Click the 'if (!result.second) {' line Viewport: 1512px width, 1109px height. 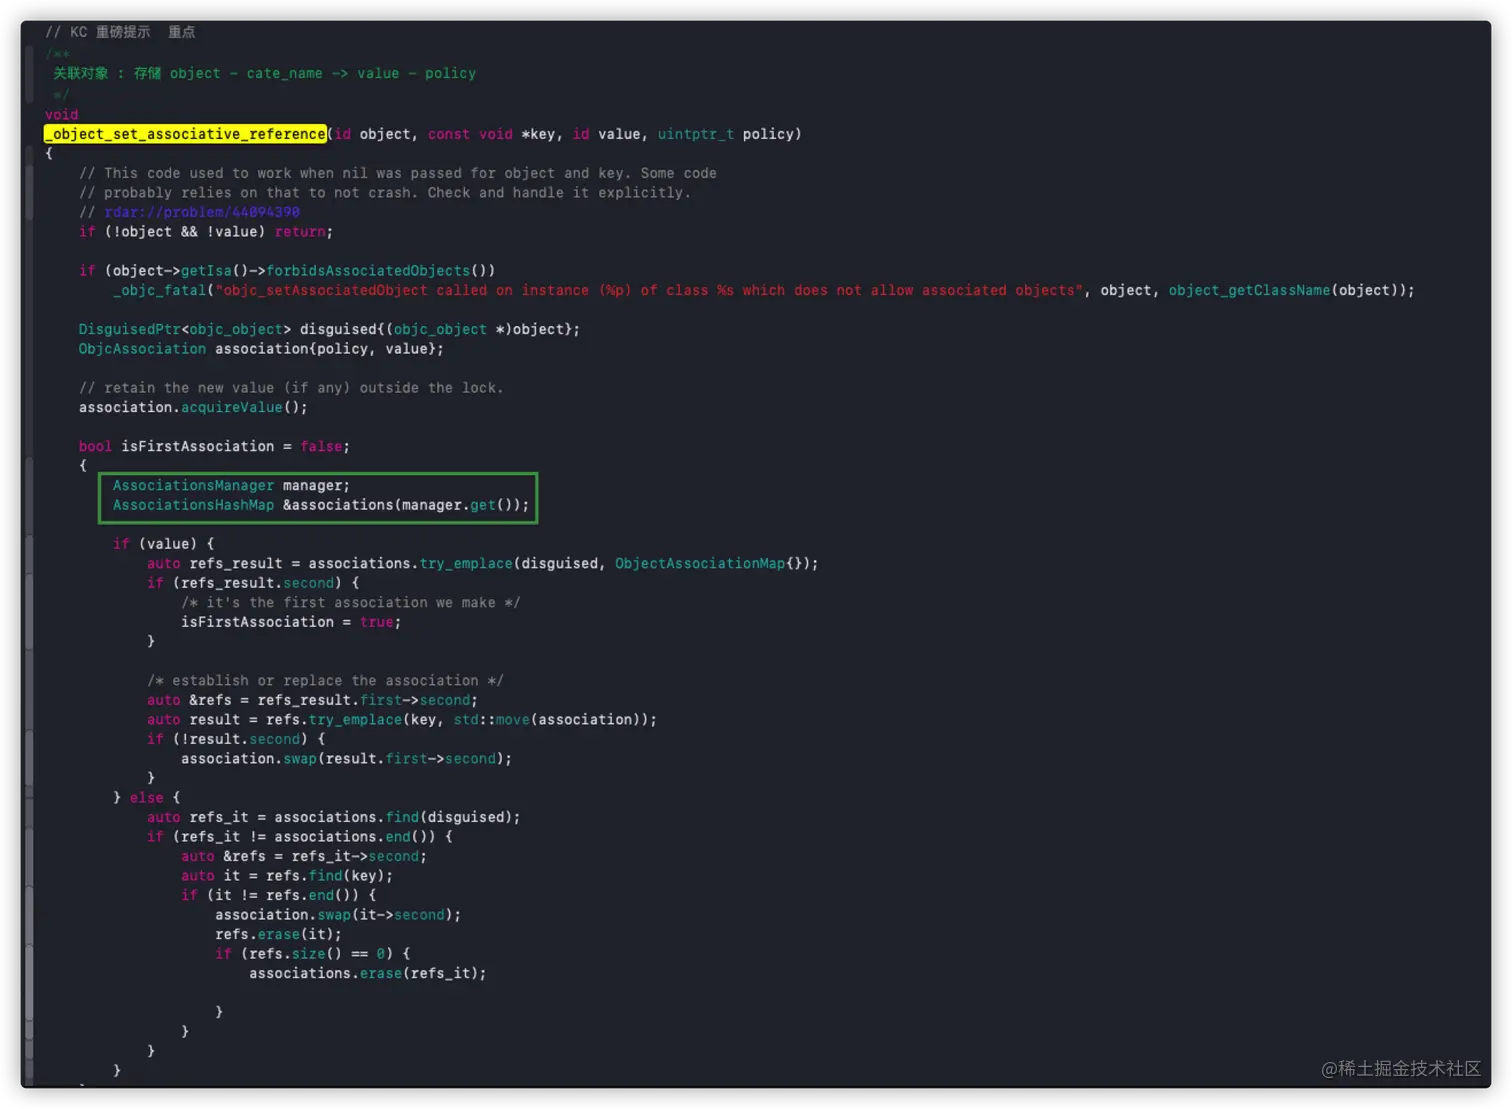tap(236, 739)
